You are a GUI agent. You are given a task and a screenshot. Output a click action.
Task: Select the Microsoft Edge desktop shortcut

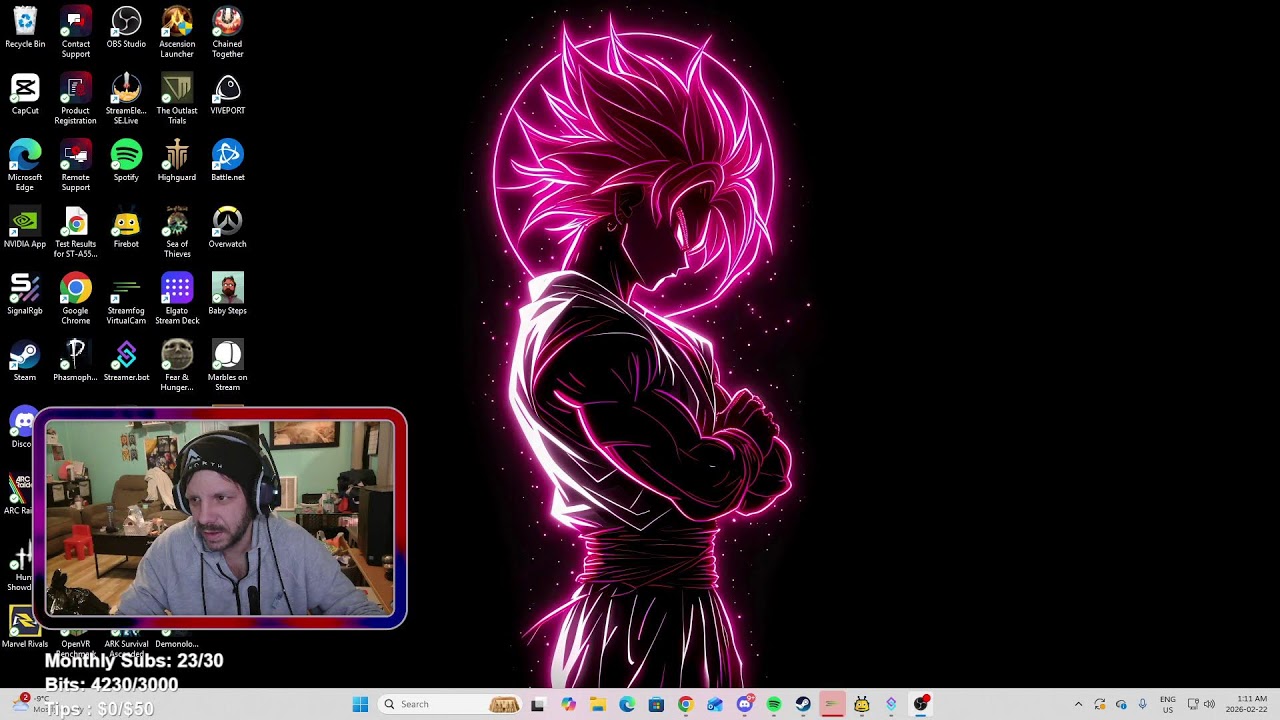25,165
